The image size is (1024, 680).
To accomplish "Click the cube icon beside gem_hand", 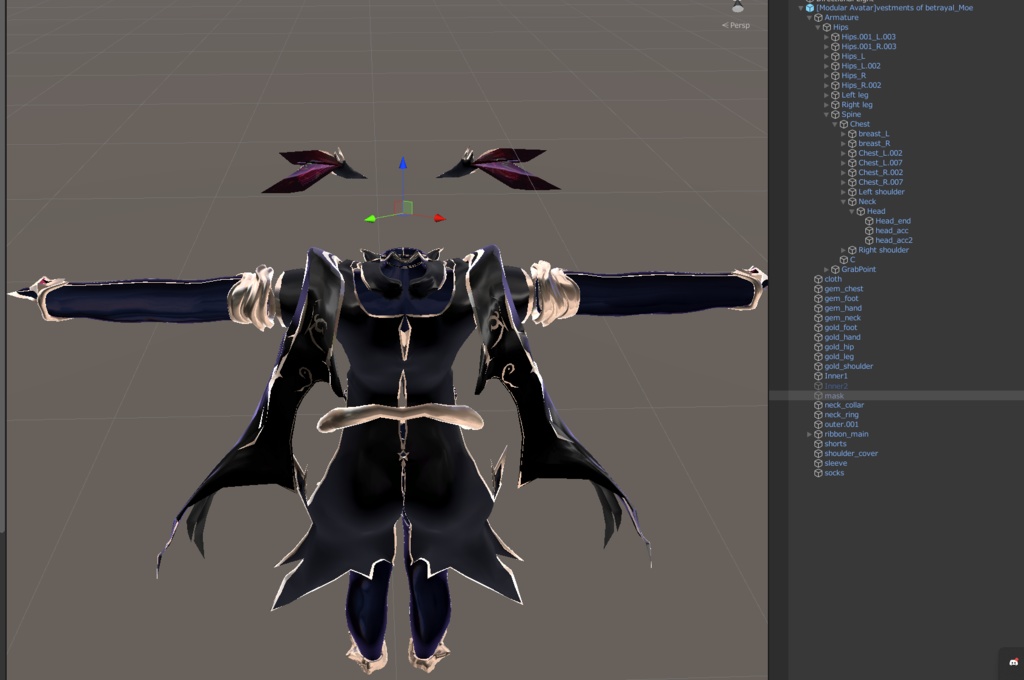I will 818,308.
